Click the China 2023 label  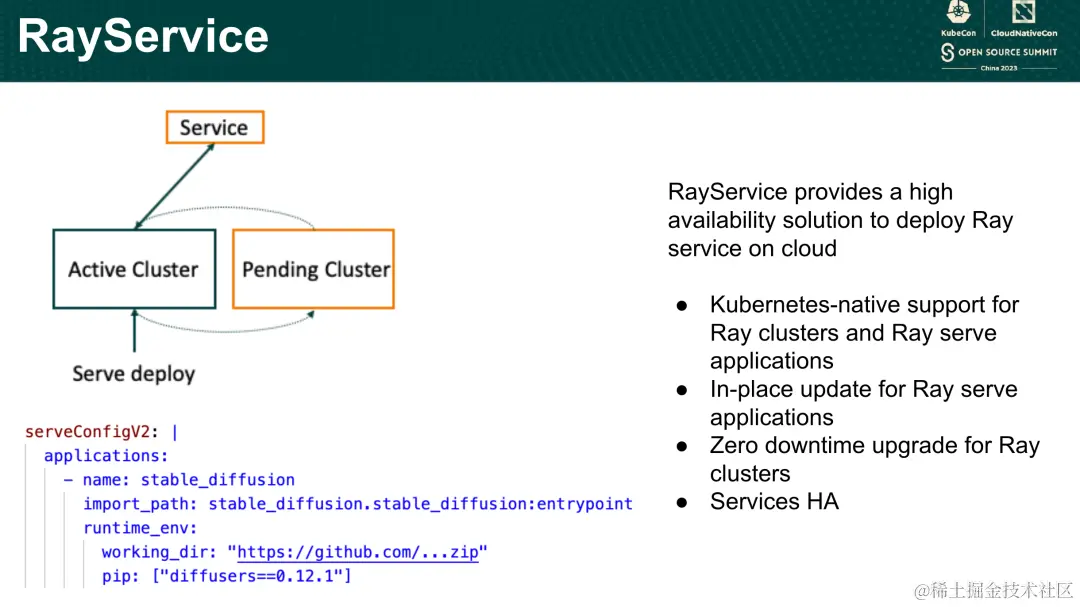pyautogui.click(x=999, y=68)
